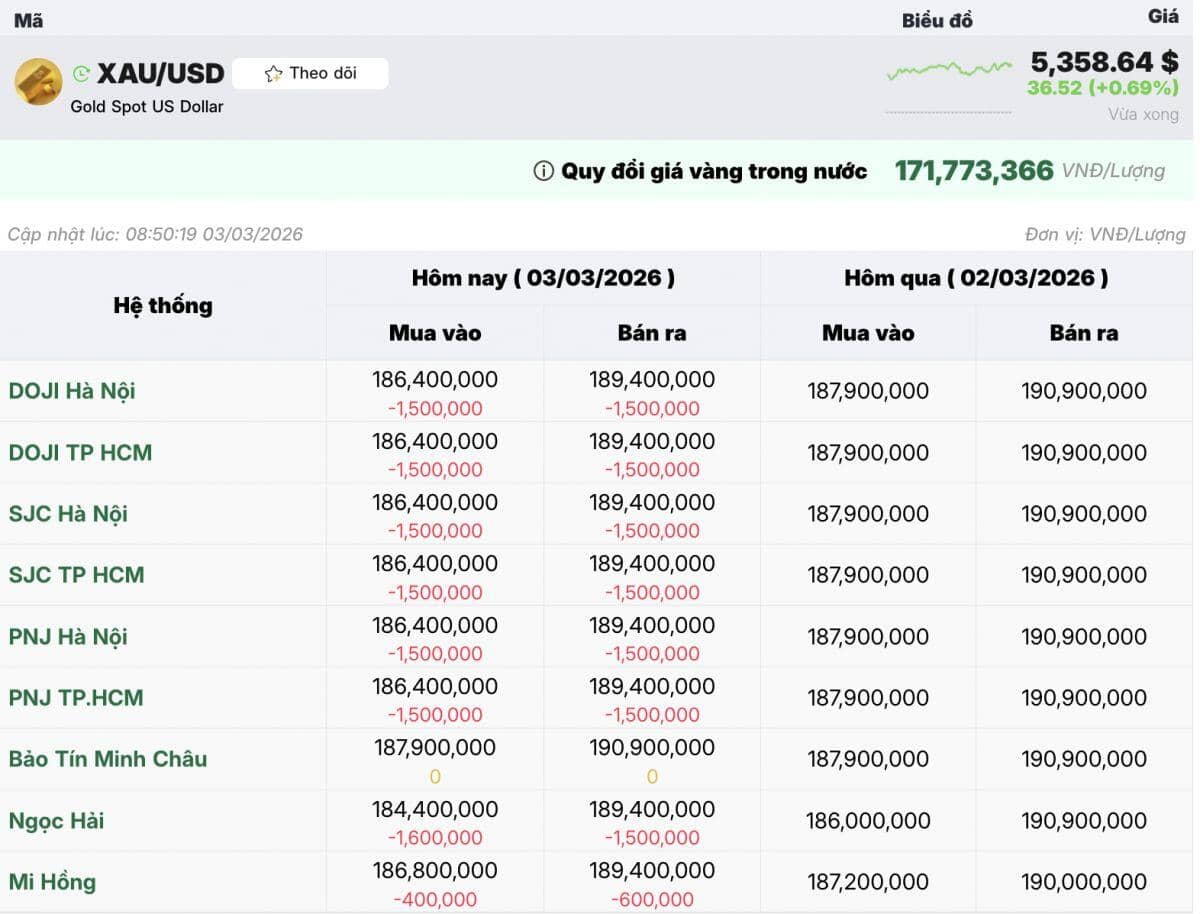1200x914 pixels.
Task: Click SJC Hà Nội yesterday's sell 190,900,000
Action: [1084, 514]
